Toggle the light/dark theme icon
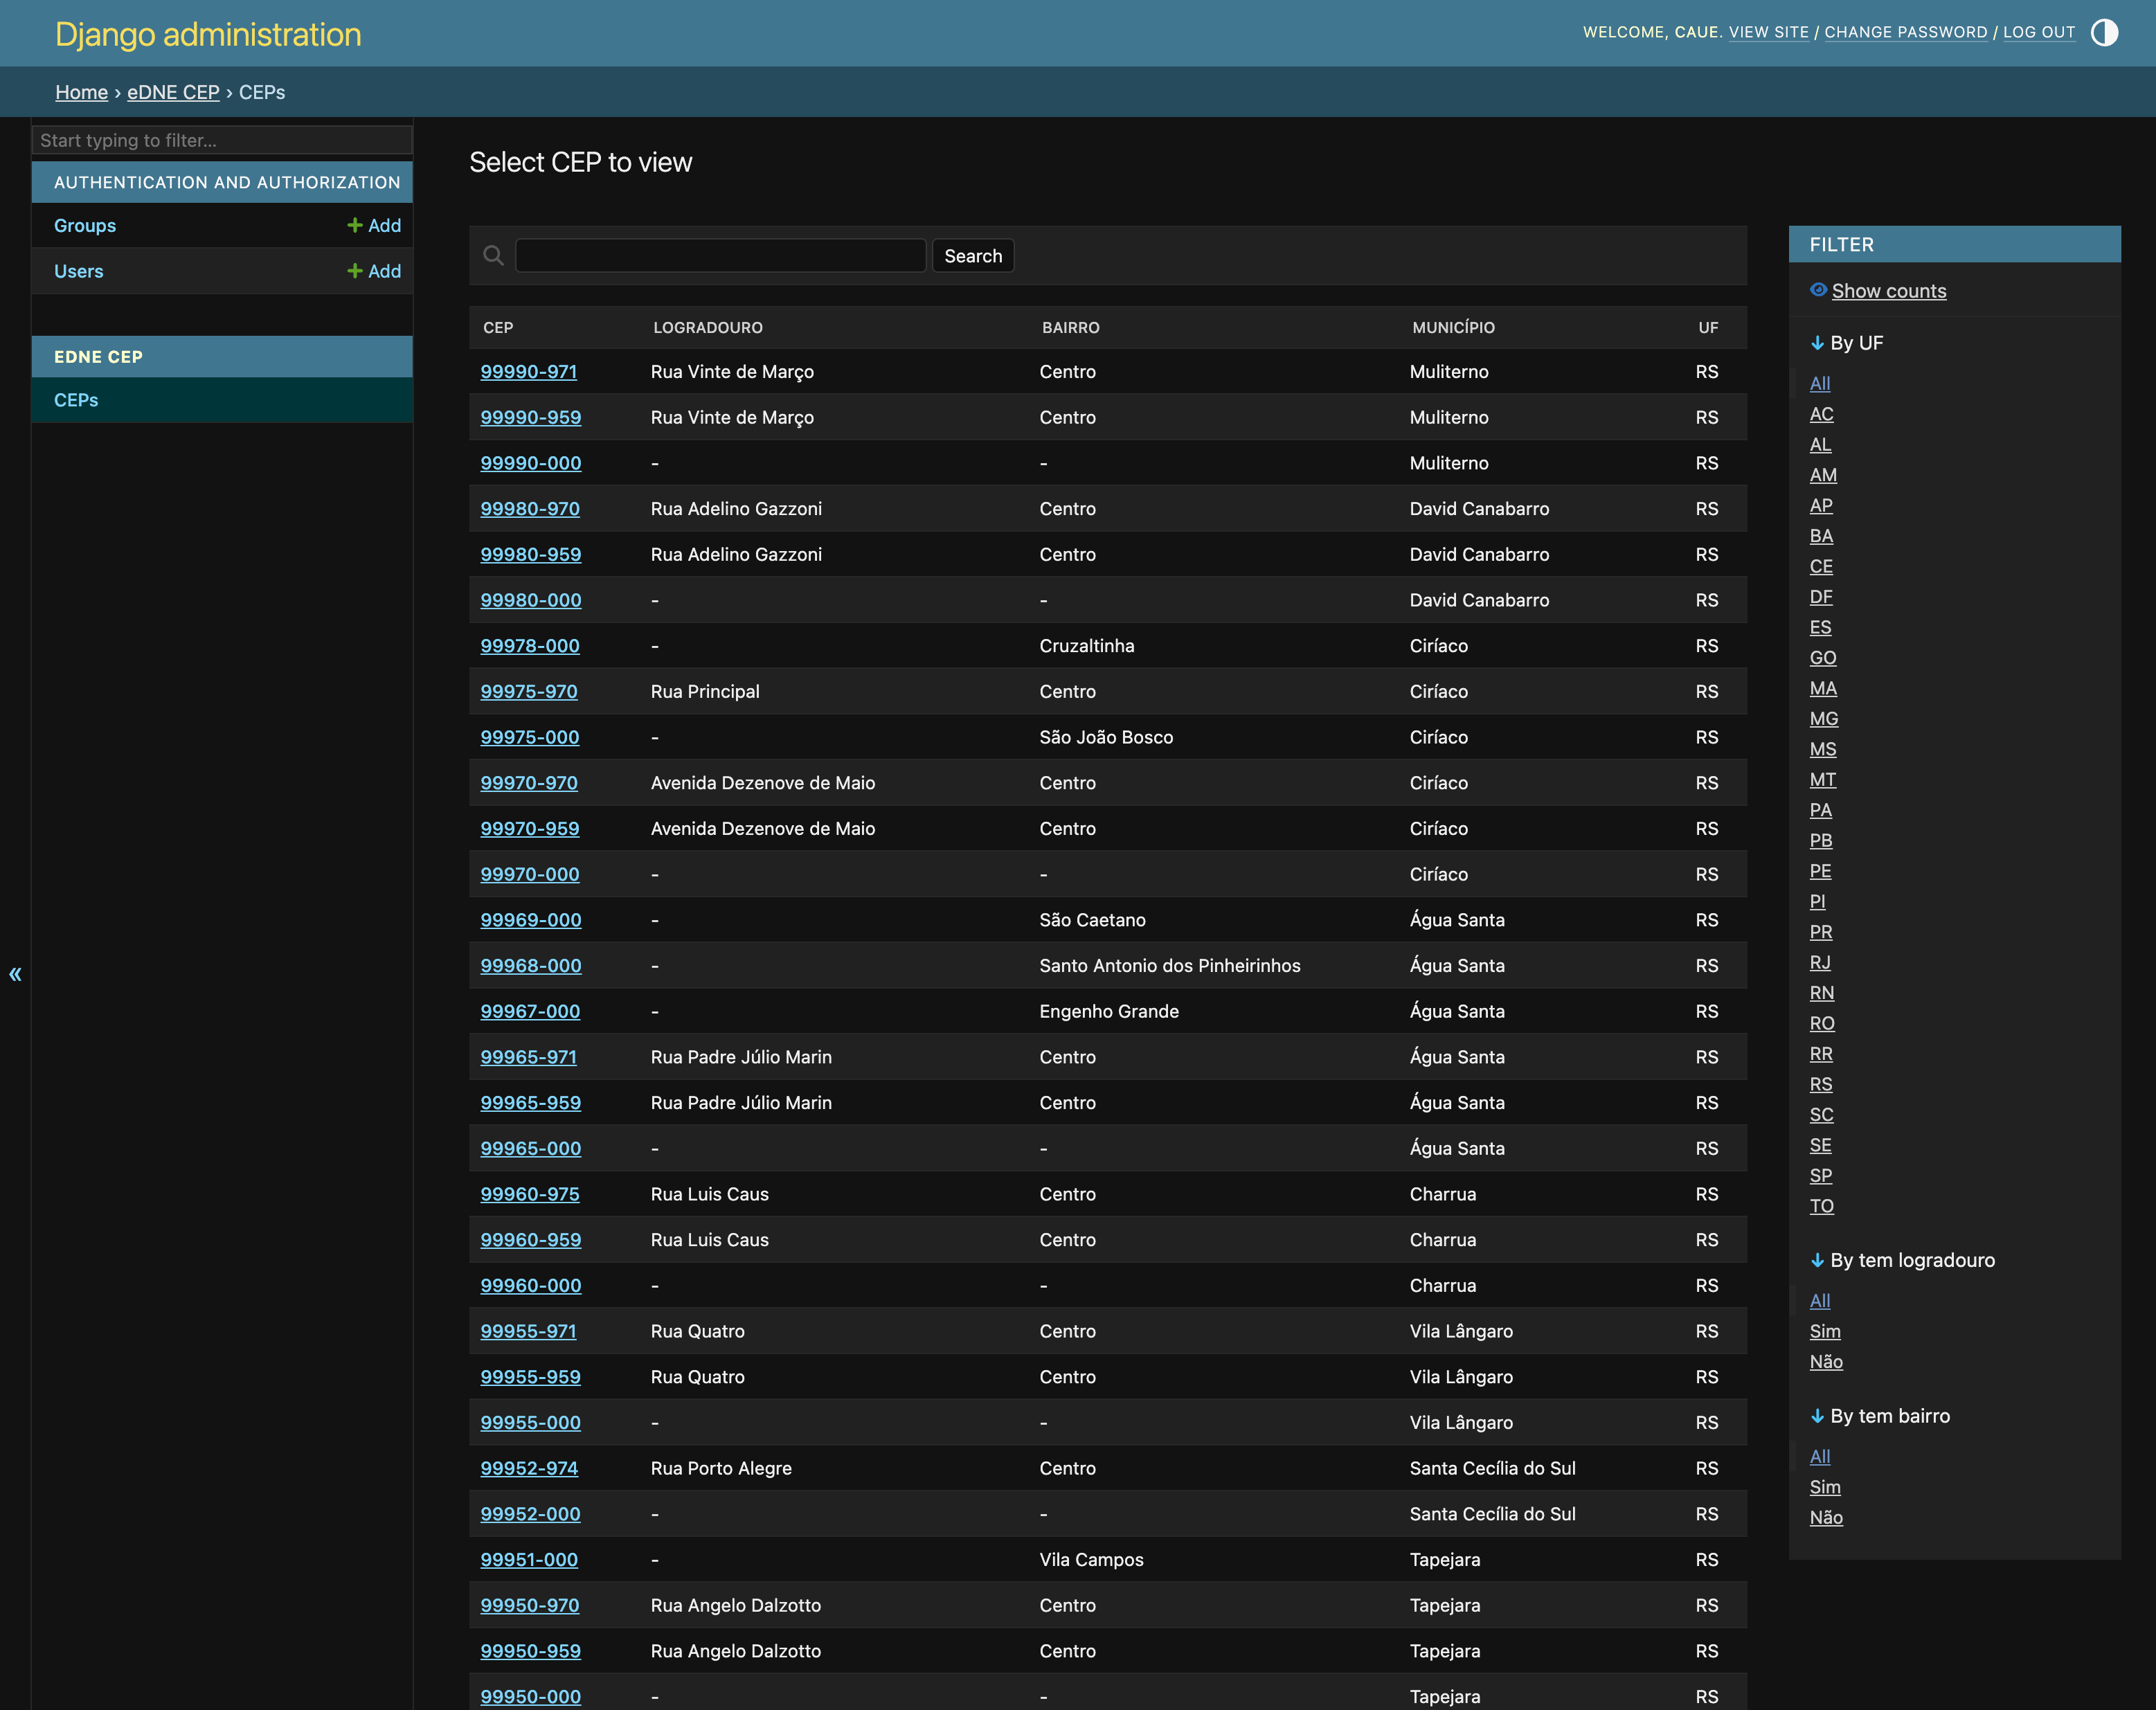The width and height of the screenshot is (2156, 1710). pos(2104,33)
